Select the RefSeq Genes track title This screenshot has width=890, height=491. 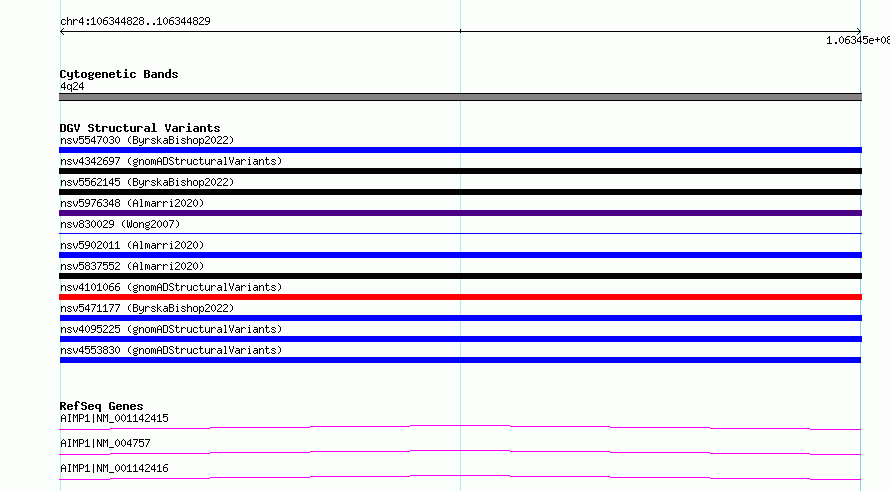pos(102,406)
